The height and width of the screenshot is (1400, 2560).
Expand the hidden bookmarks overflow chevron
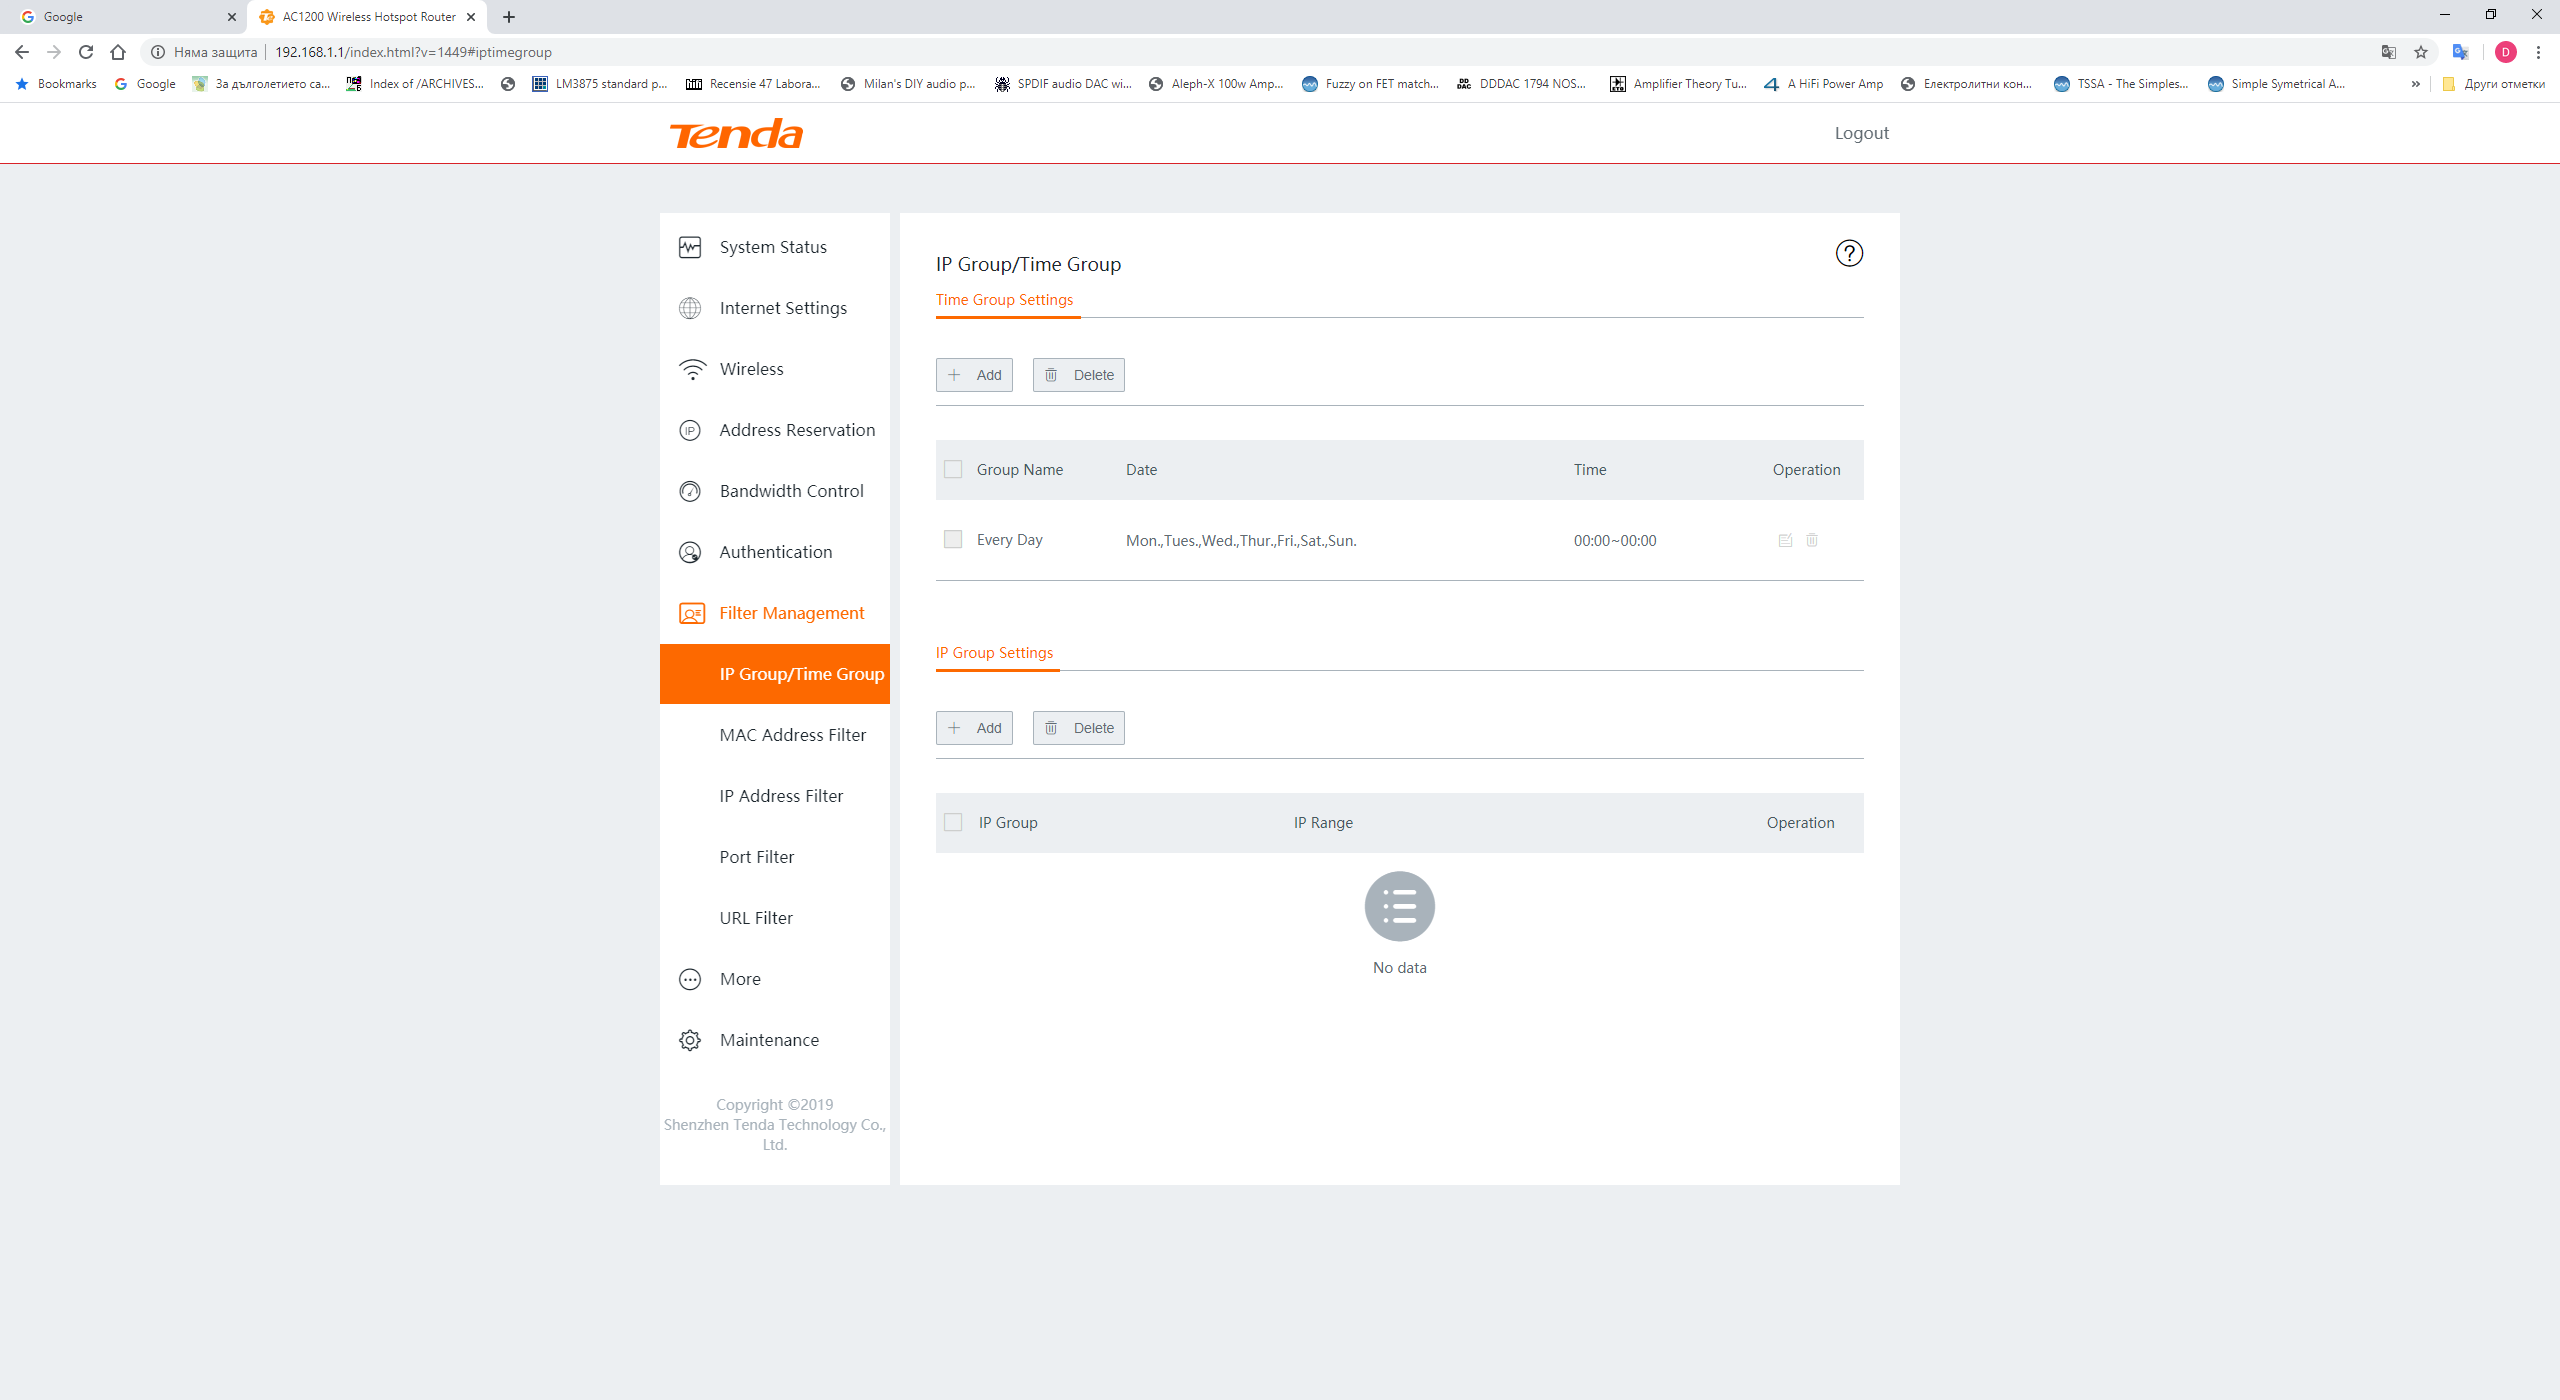point(2416,84)
